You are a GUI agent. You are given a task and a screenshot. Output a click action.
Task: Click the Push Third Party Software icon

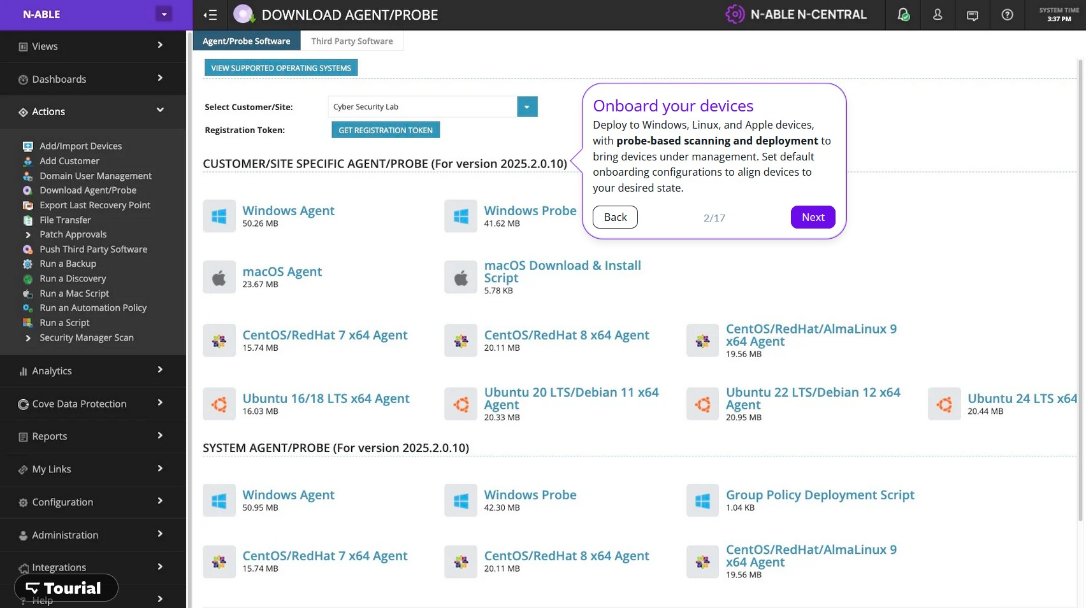(28, 249)
